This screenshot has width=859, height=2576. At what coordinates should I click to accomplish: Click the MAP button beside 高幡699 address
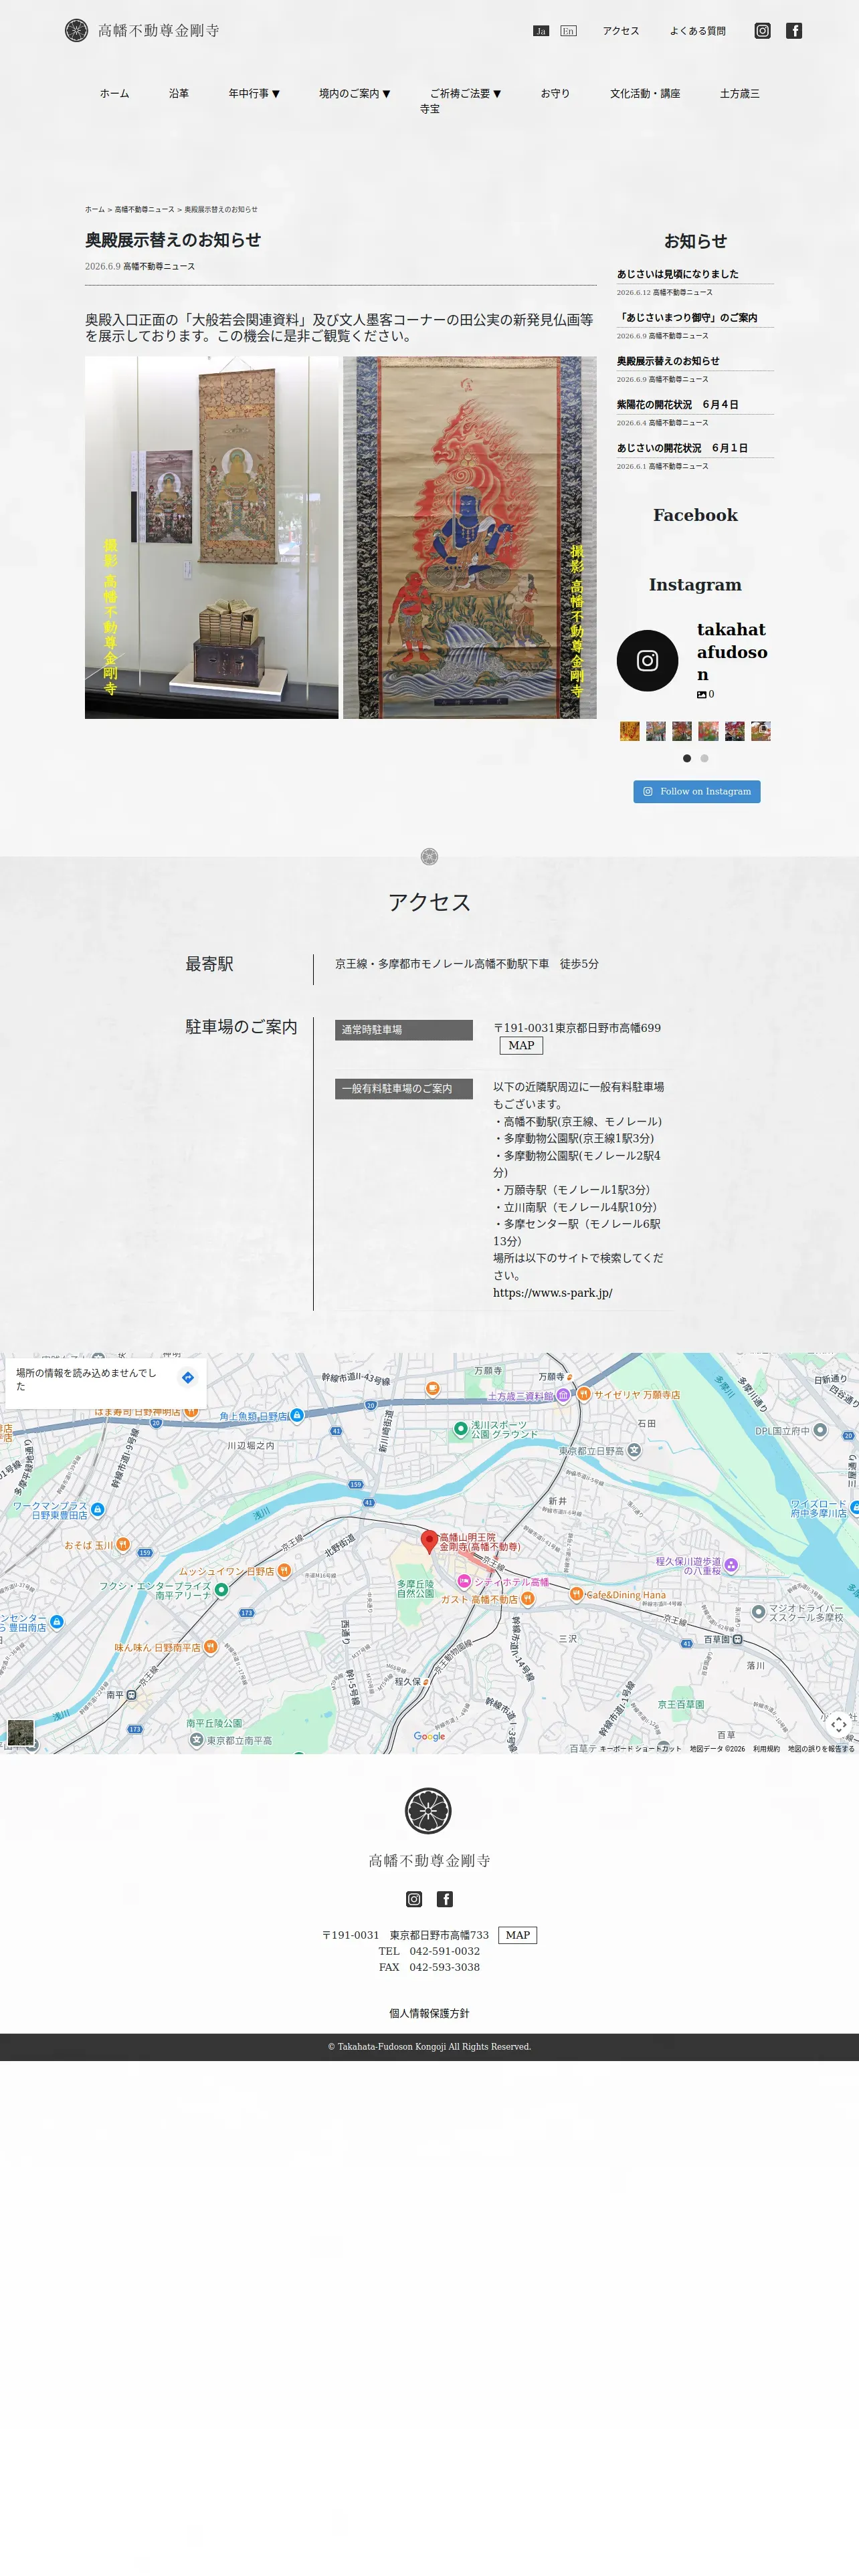click(521, 1045)
